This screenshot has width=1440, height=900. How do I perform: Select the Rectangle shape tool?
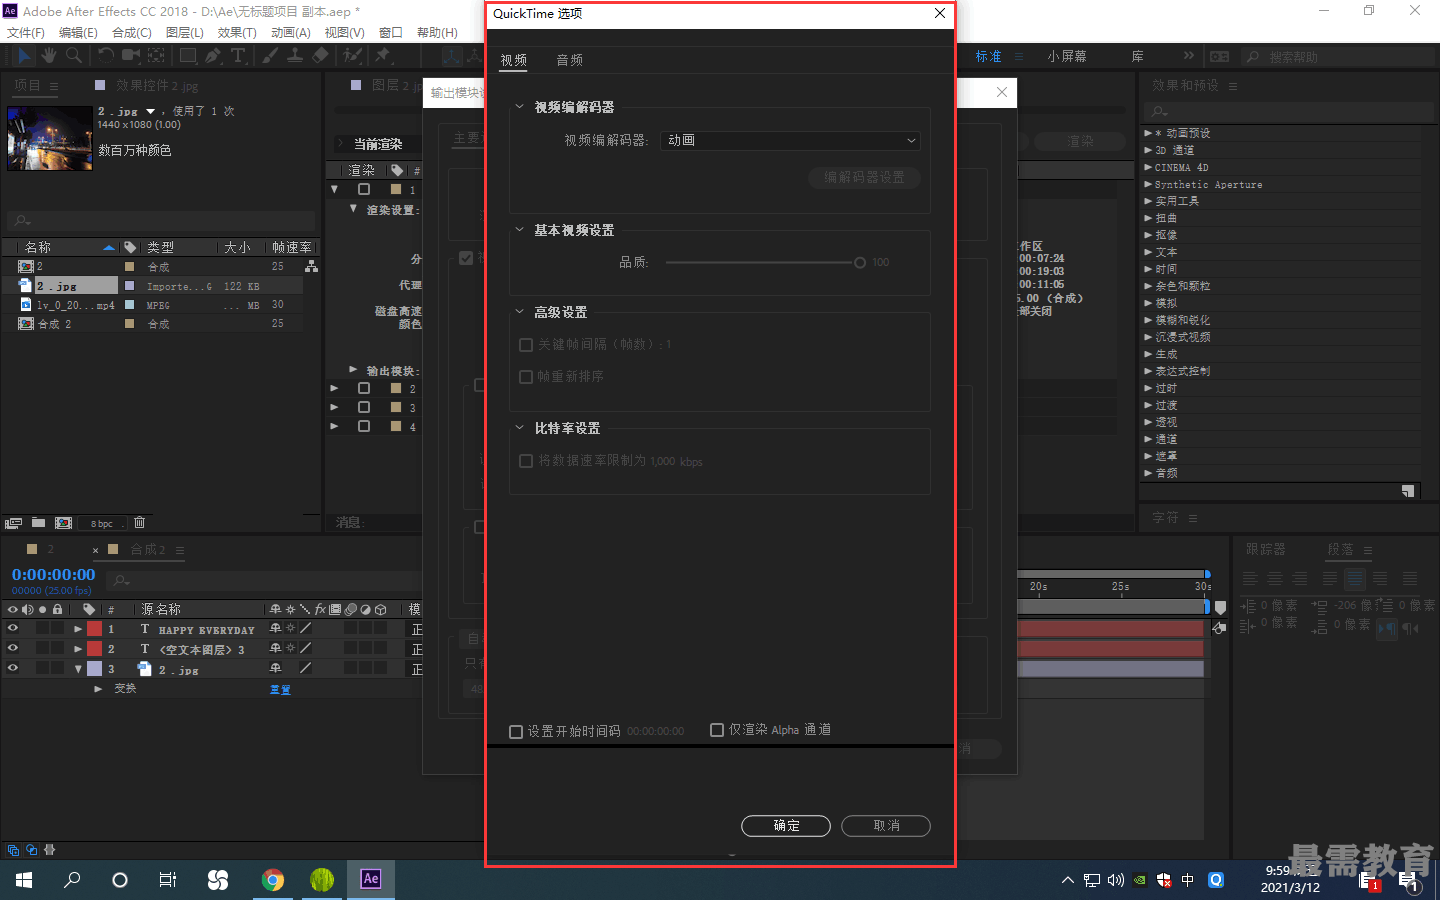[187, 56]
